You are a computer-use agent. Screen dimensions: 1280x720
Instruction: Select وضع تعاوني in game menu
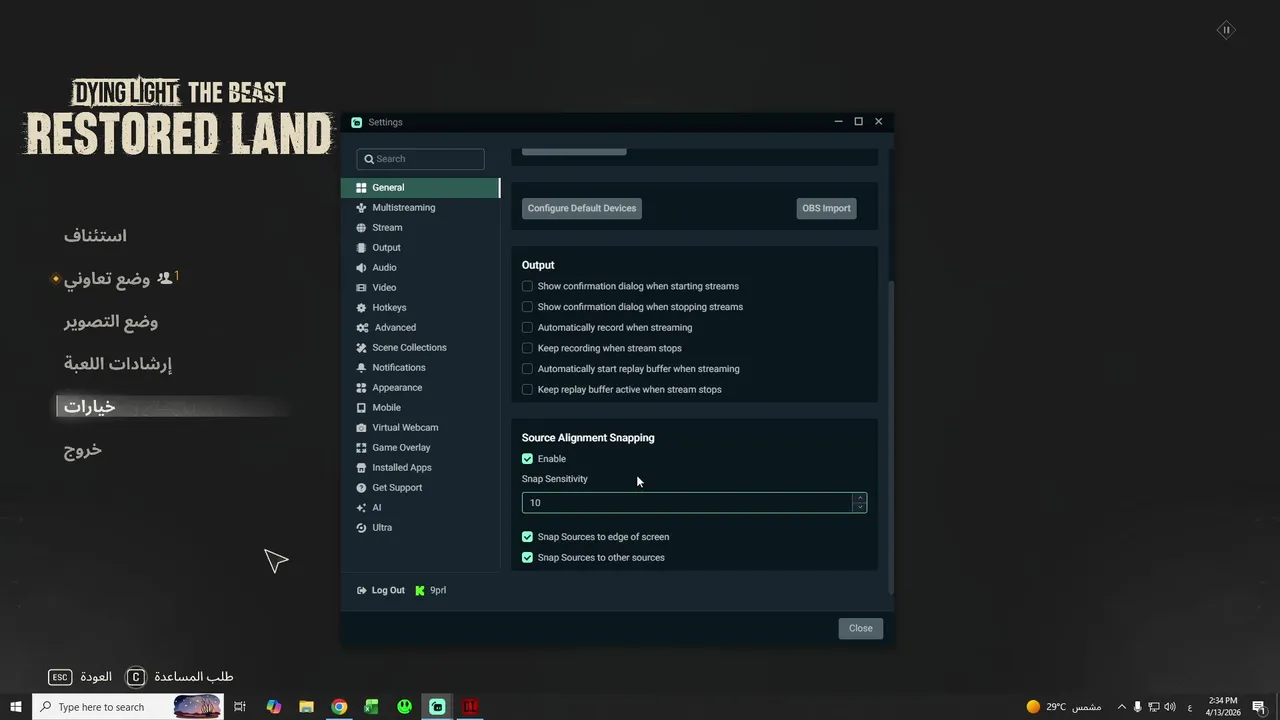(107, 279)
